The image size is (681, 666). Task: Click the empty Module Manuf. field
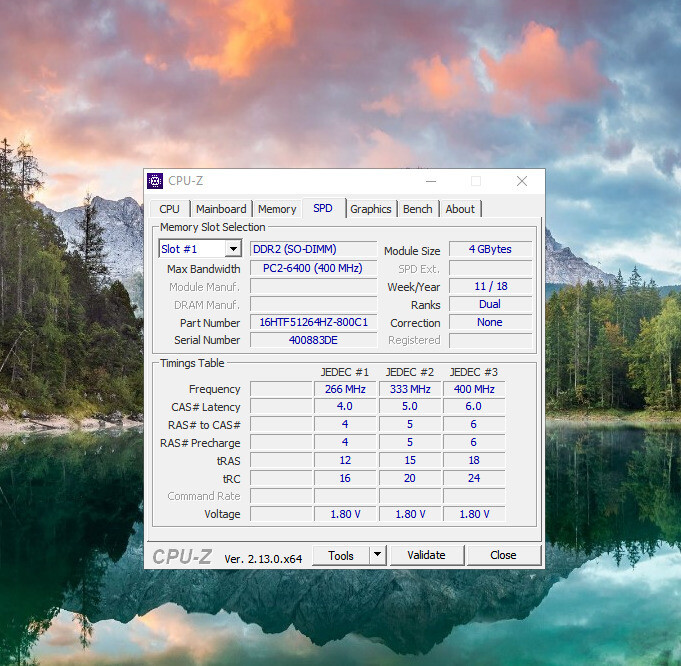point(313,287)
